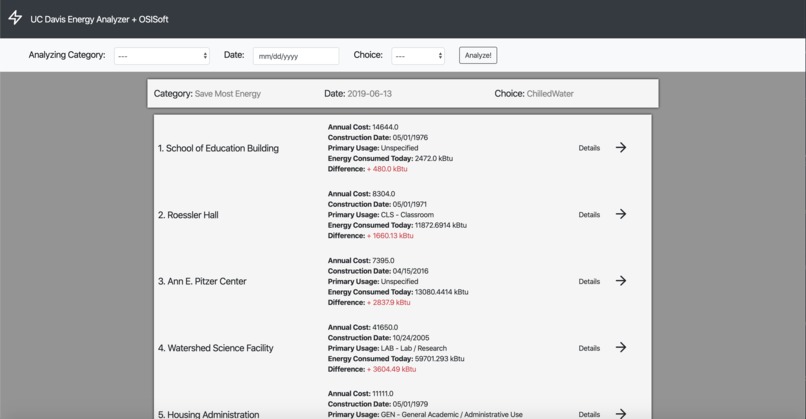Viewport: 806px width, 419px height.
Task: Click 'Annual Cost: 8304.0' line
Action: click(361, 194)
